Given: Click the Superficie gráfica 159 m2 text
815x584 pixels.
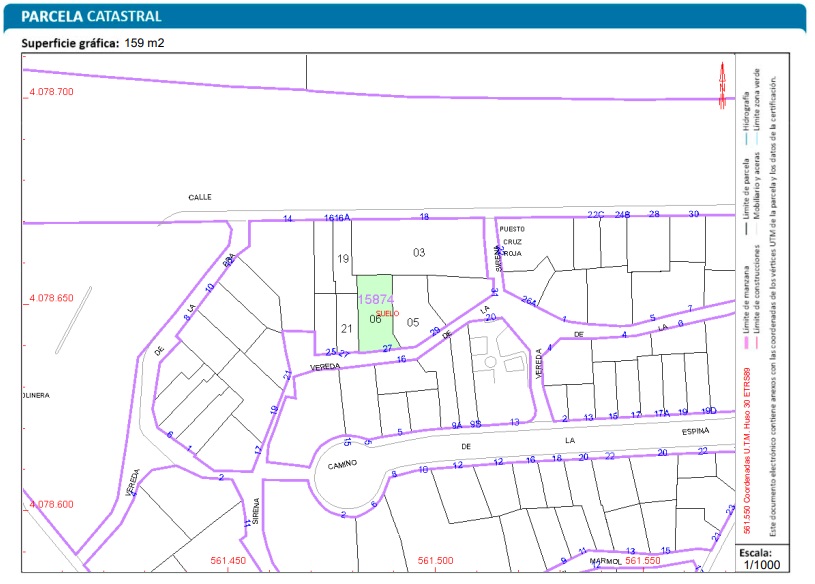Looking at the screenshot, I should [92, 43].
